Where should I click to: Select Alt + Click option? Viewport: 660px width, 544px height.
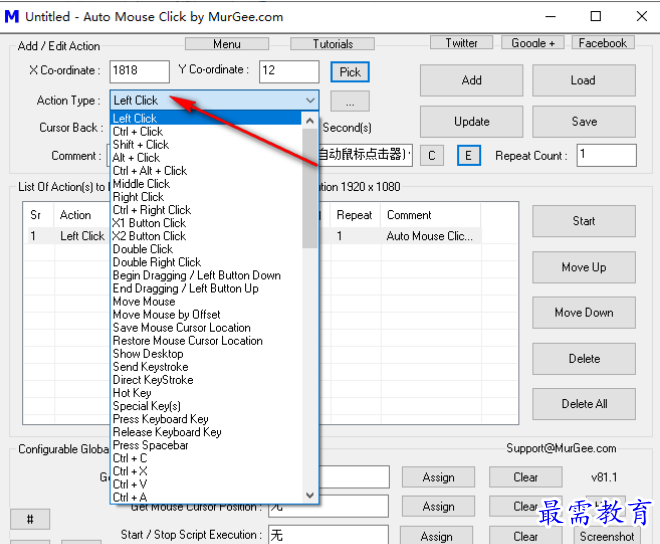point(206,157)
